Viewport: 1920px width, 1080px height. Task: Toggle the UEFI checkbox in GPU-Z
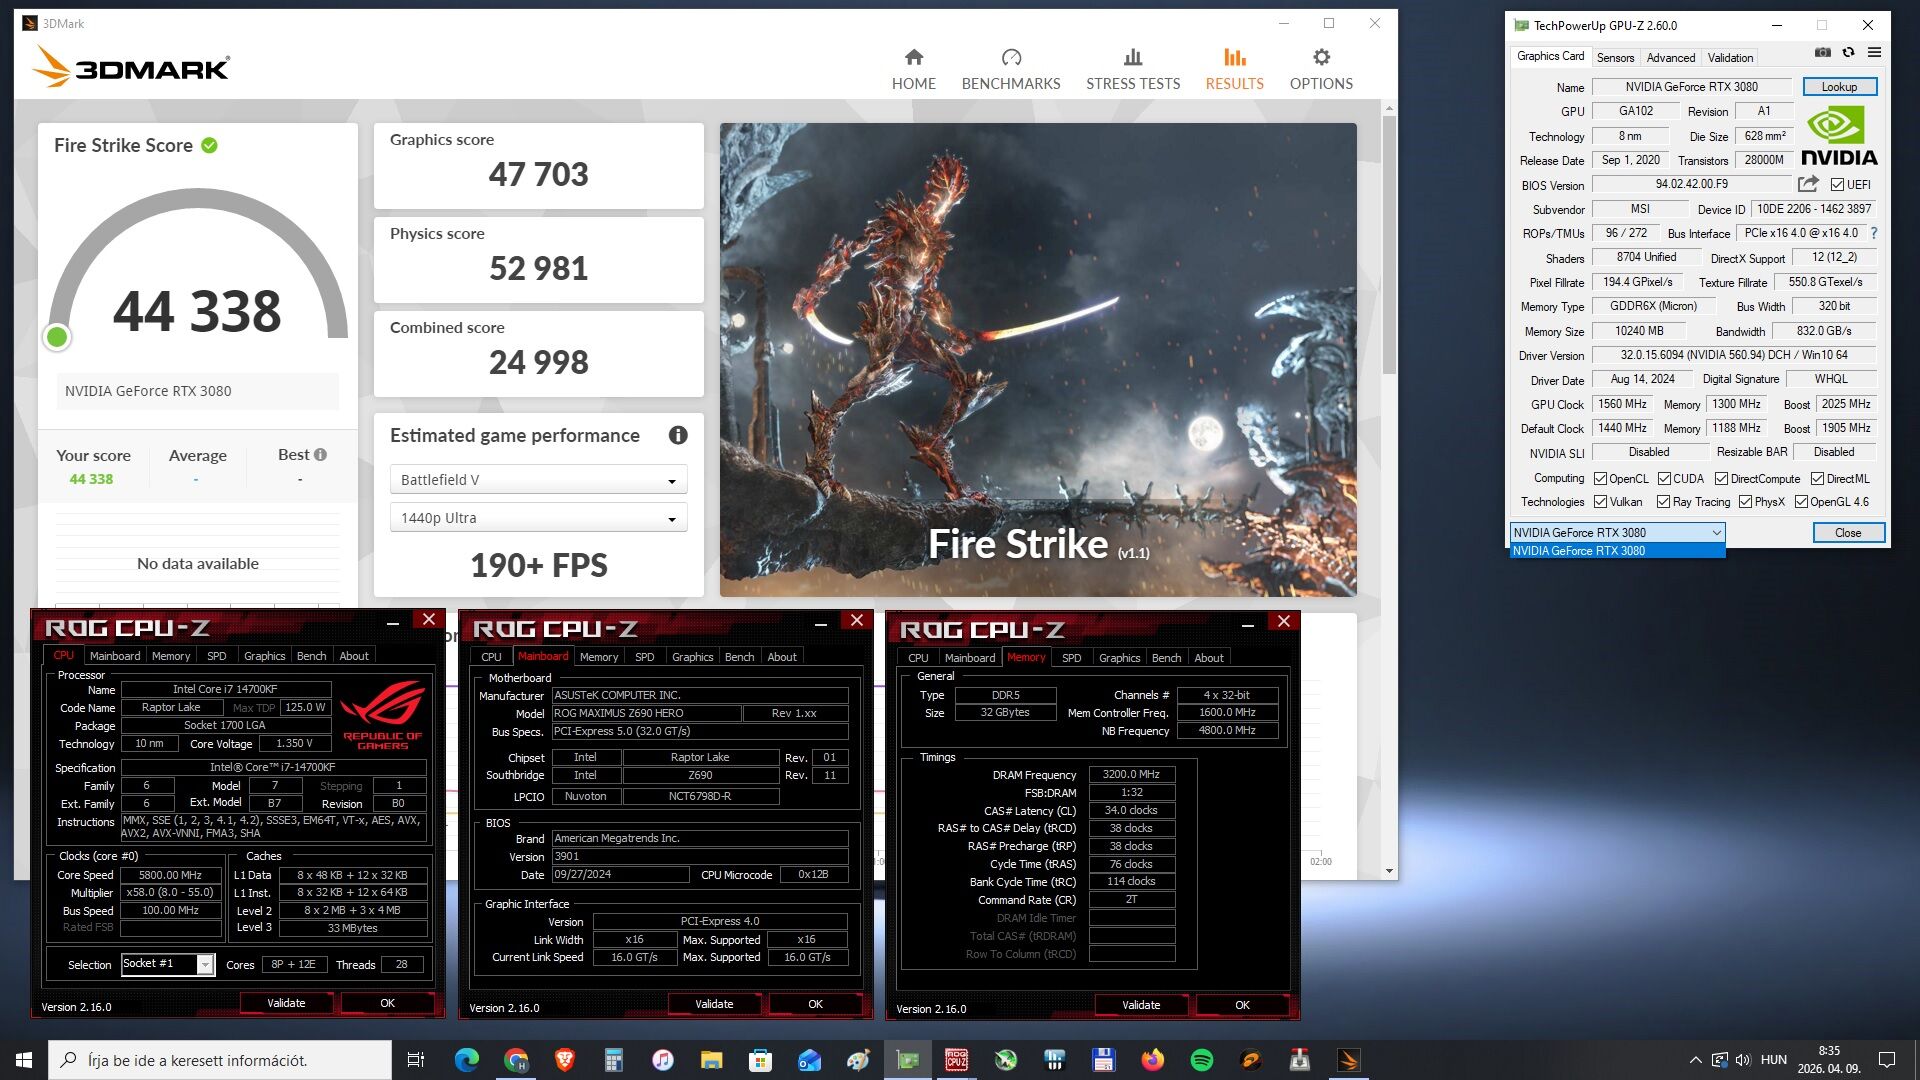tap(1837, 185)
